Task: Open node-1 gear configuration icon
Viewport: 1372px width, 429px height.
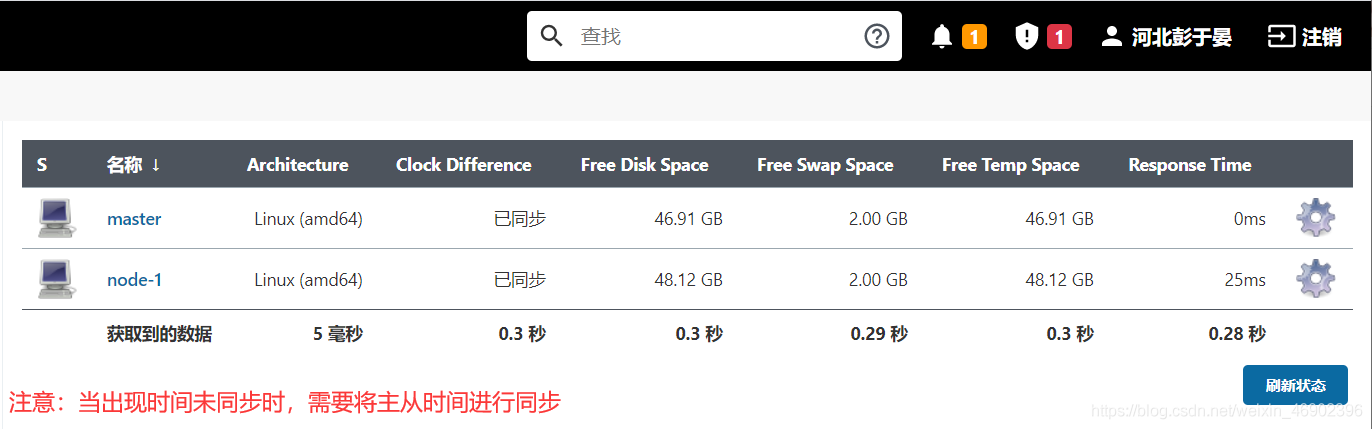Action: [x=1315, y=279]
